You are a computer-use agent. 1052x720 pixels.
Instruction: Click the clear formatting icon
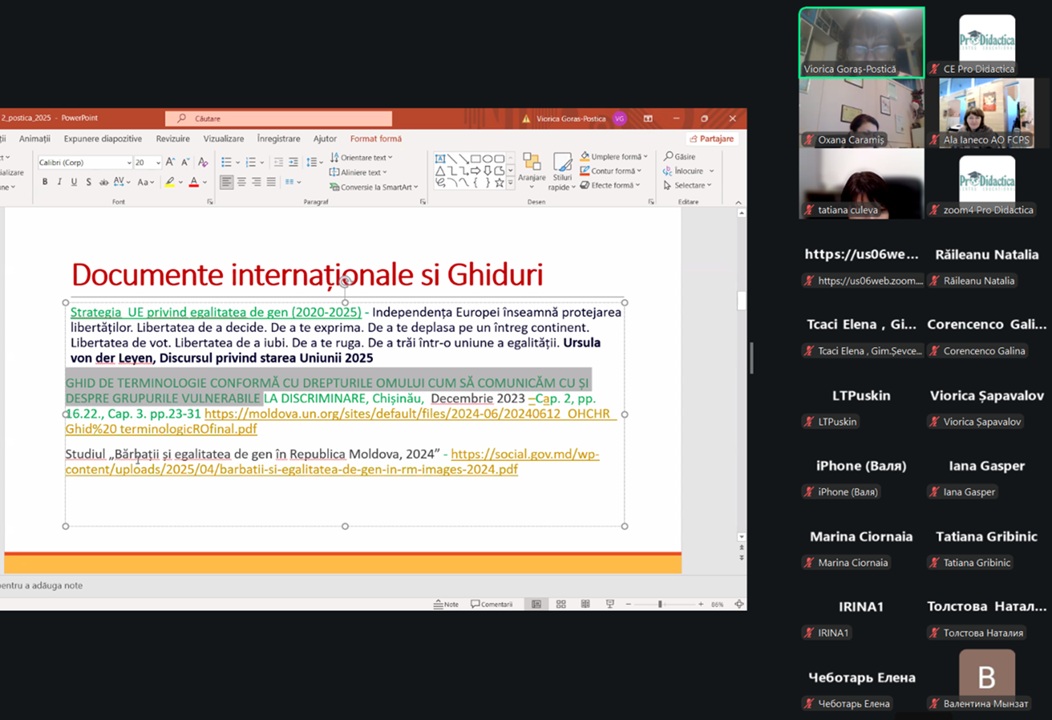tap(204, 162)
